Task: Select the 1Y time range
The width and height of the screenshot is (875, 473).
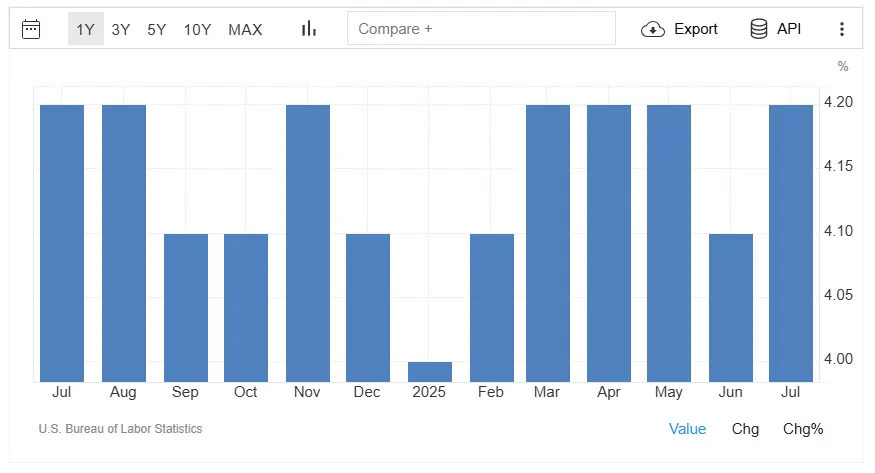Action: tap(85, 29)
